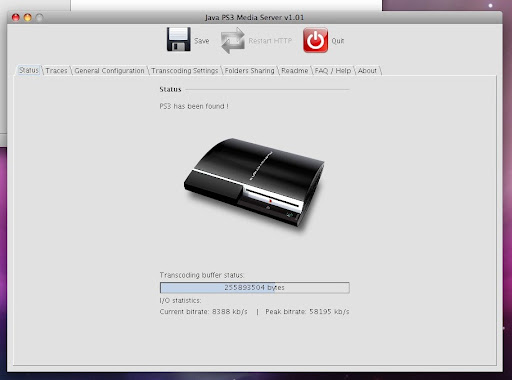The height and width of the screenshot is (380, 512).
Task: Click the Peak bitrate statistic text
Action: (x=307, y=312)
